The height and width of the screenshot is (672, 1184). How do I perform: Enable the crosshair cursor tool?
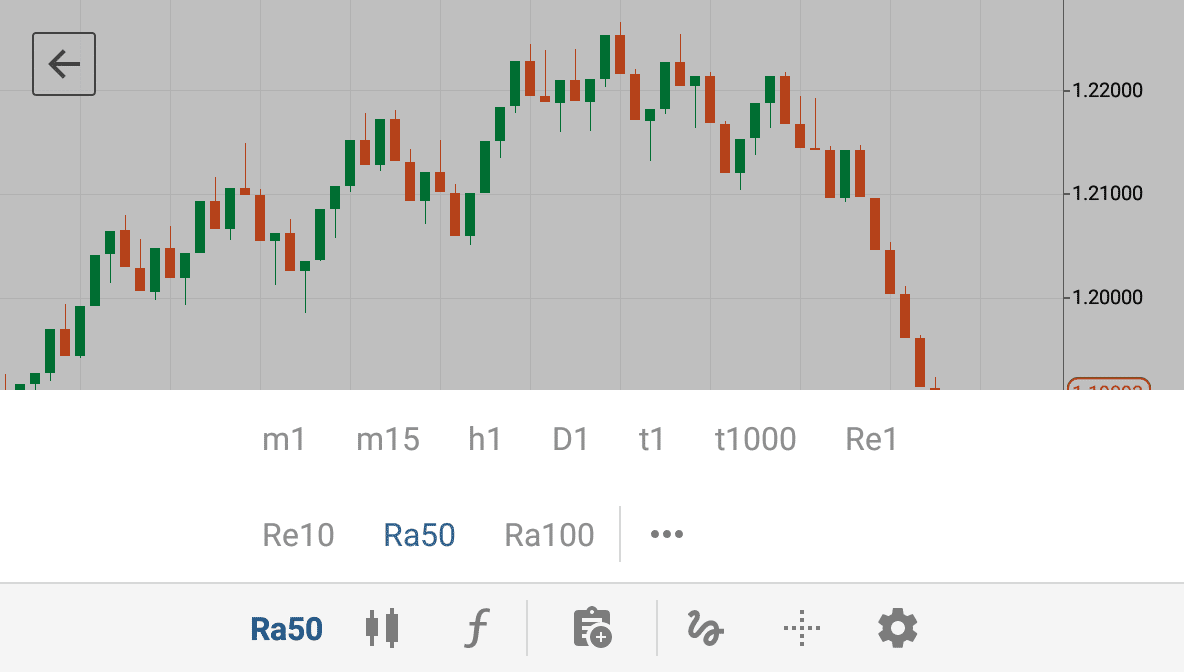(802, 628)
